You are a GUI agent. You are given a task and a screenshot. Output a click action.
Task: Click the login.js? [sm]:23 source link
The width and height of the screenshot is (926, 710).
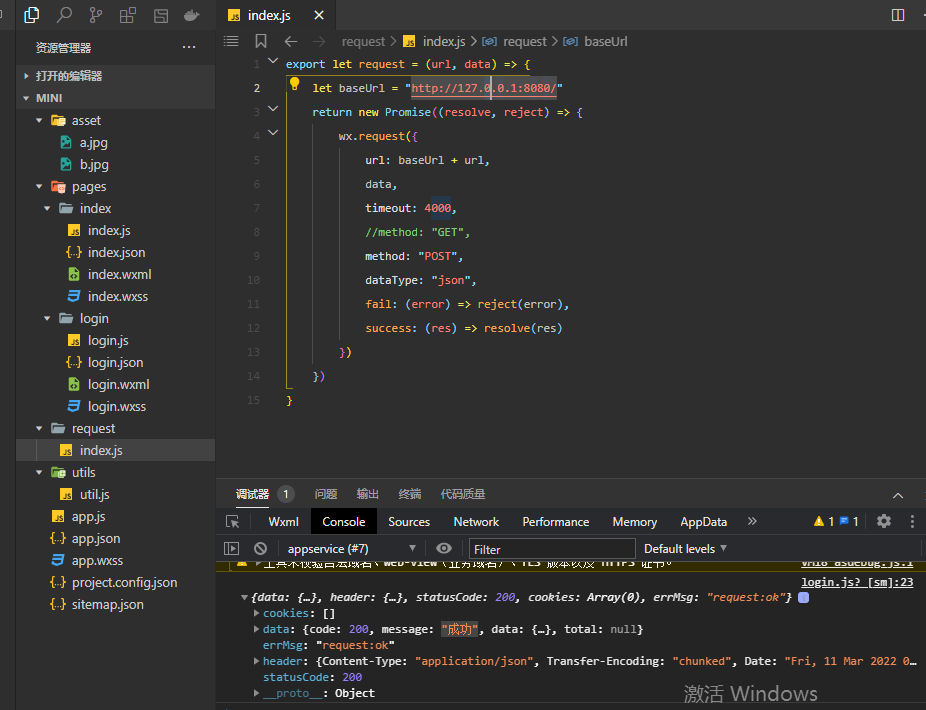point(857,581)
